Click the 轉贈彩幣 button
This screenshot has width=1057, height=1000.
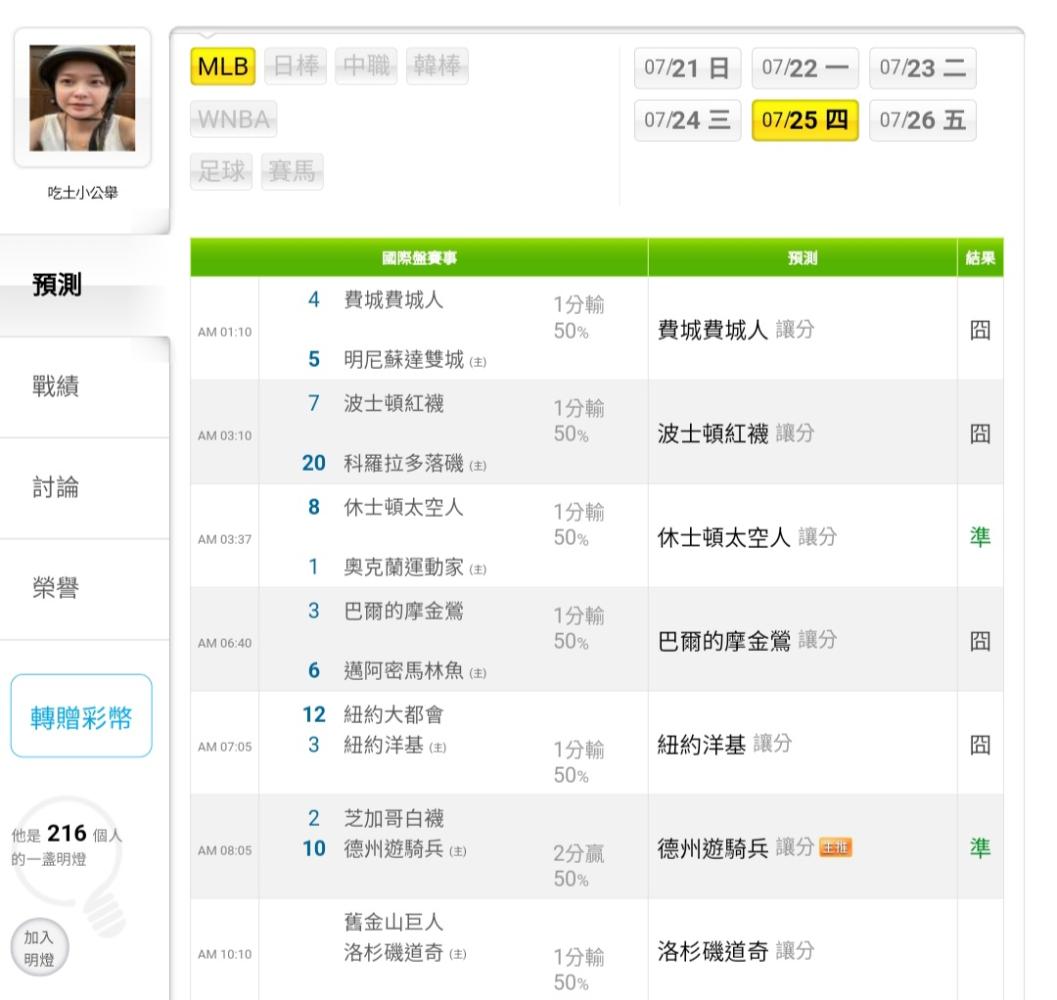82,716
